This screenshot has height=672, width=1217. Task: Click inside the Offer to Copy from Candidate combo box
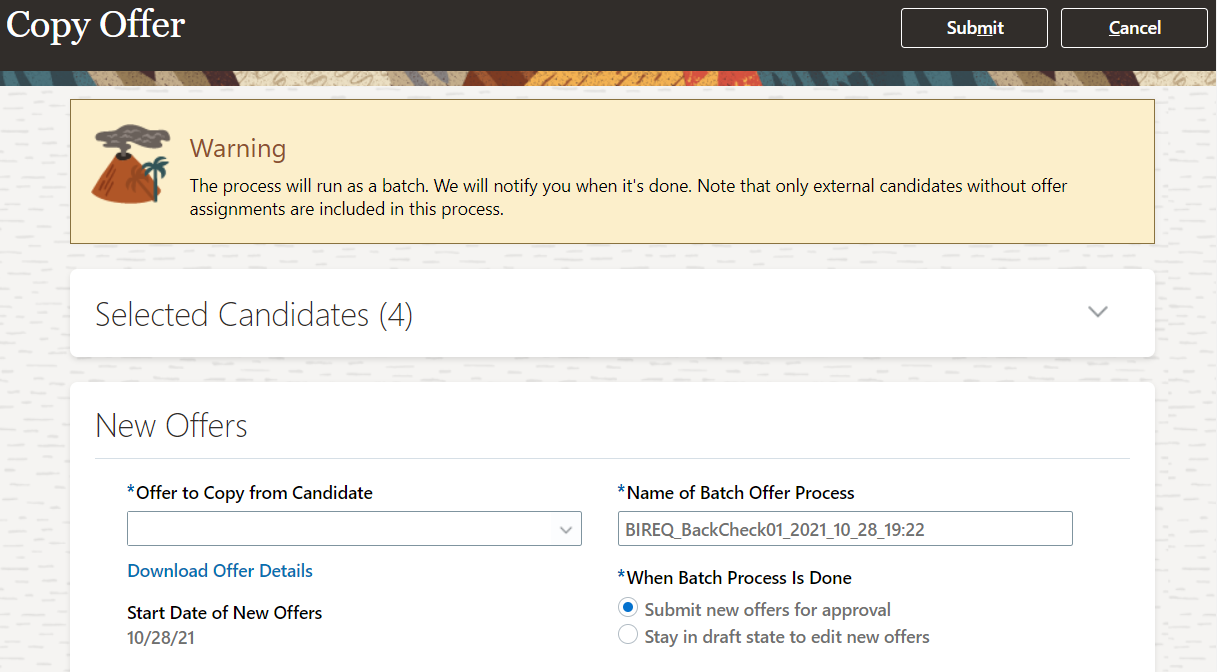tap(340, 530)
